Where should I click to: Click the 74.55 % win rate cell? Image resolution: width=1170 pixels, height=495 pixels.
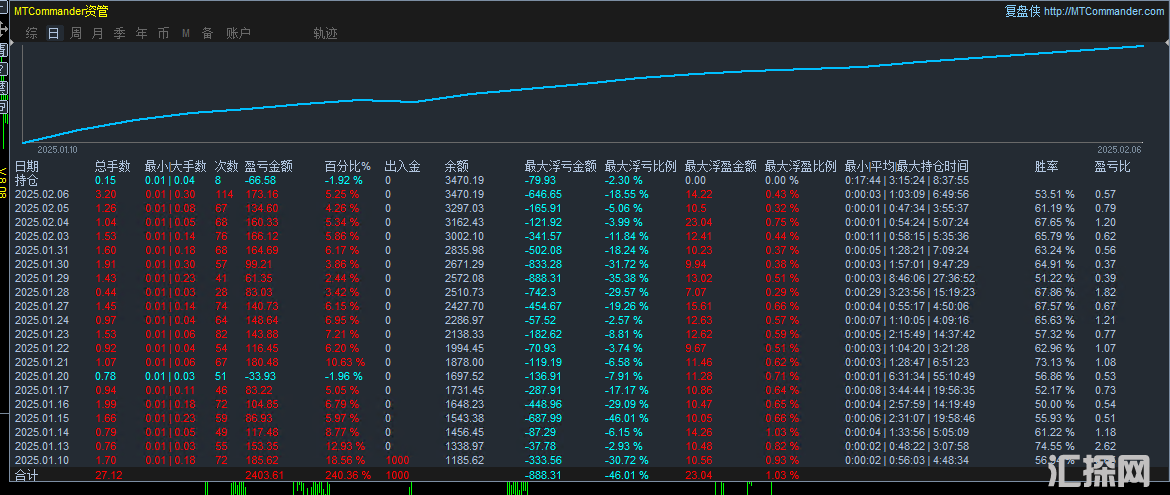[x=1054, y=446]
